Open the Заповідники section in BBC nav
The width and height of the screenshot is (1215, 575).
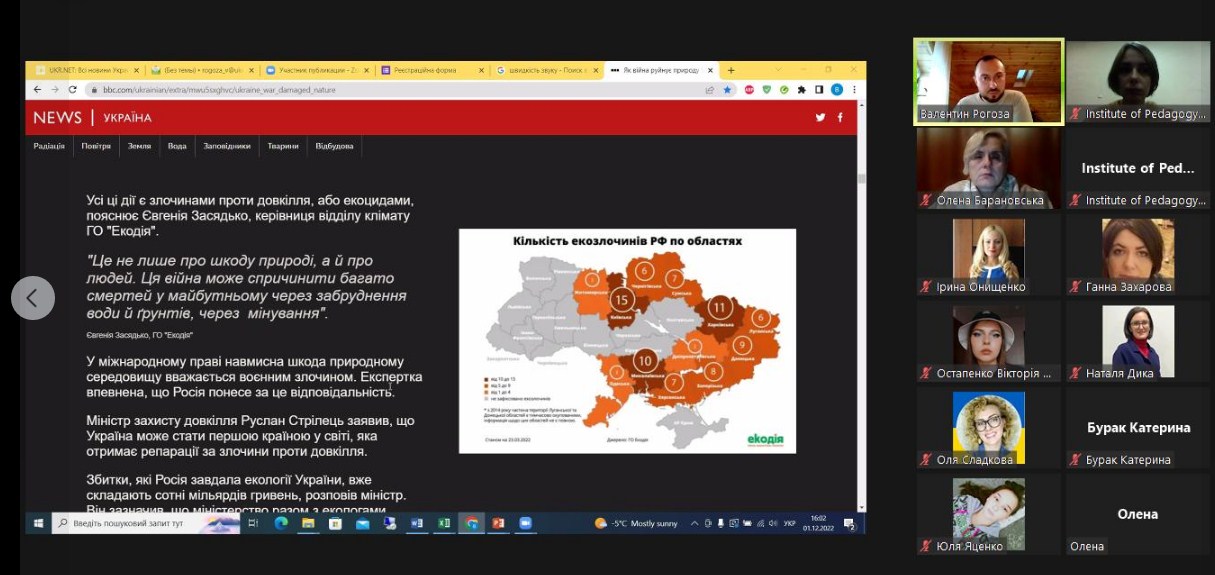coord(226,146)
